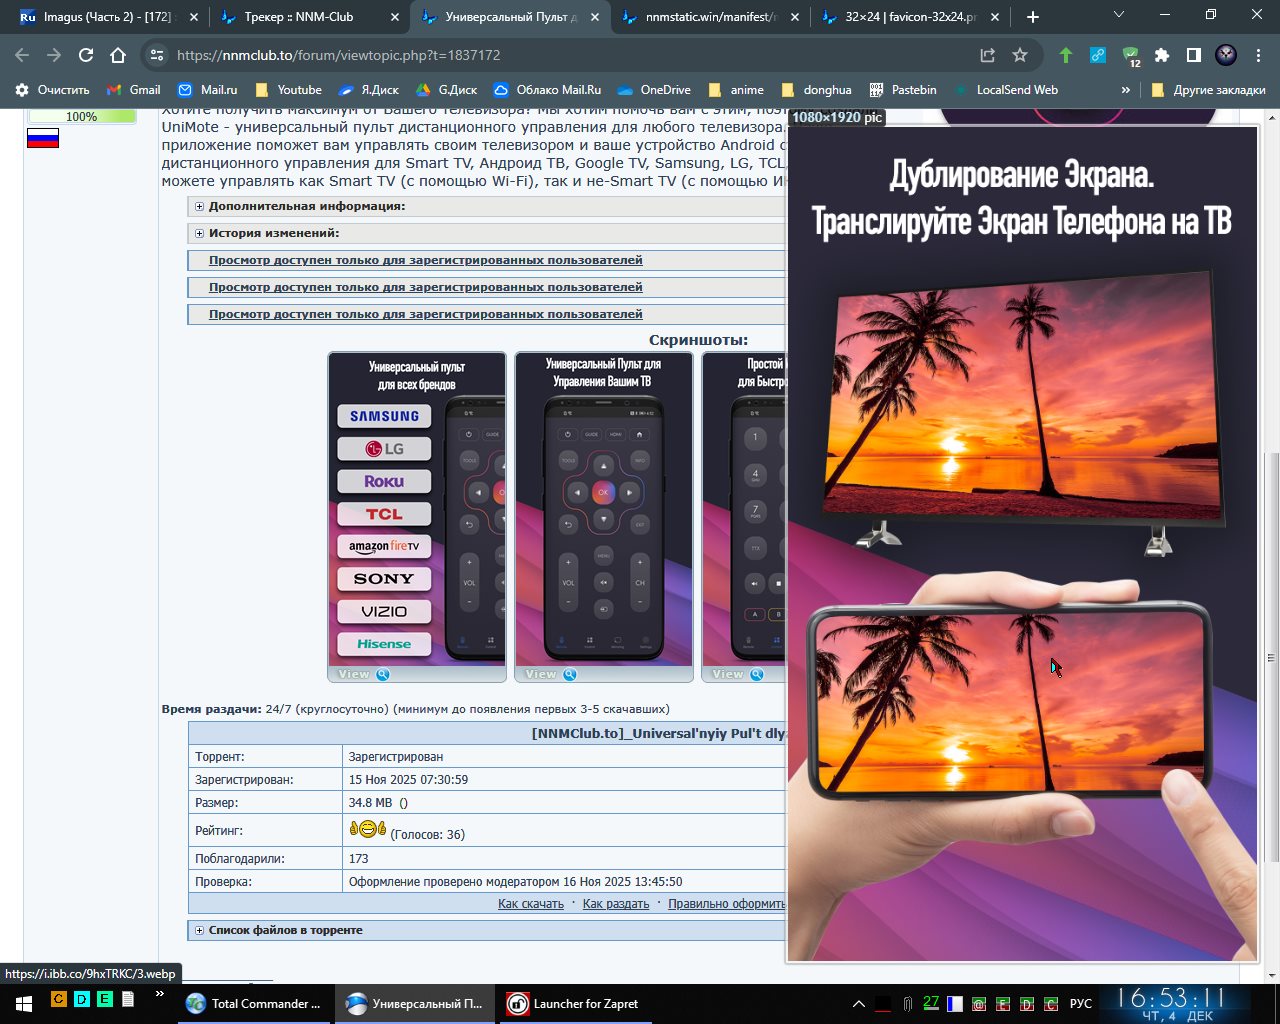
Task: Click the share page icon in address bar
Action: (987, 55)
